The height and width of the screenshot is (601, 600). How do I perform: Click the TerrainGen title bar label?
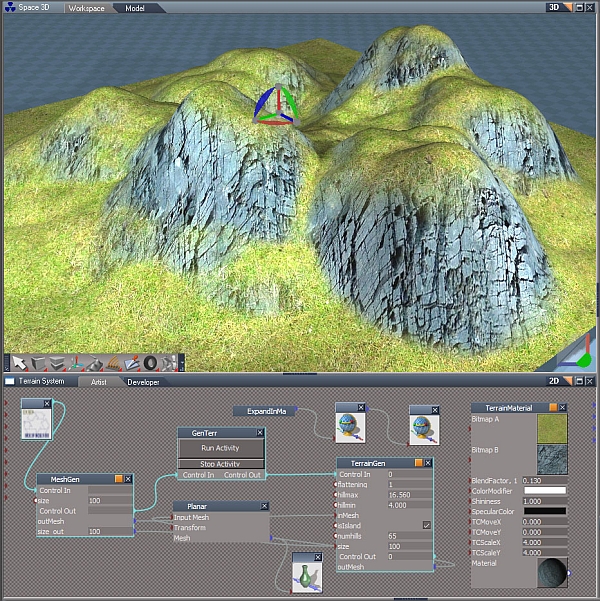(x=368, y=463)
